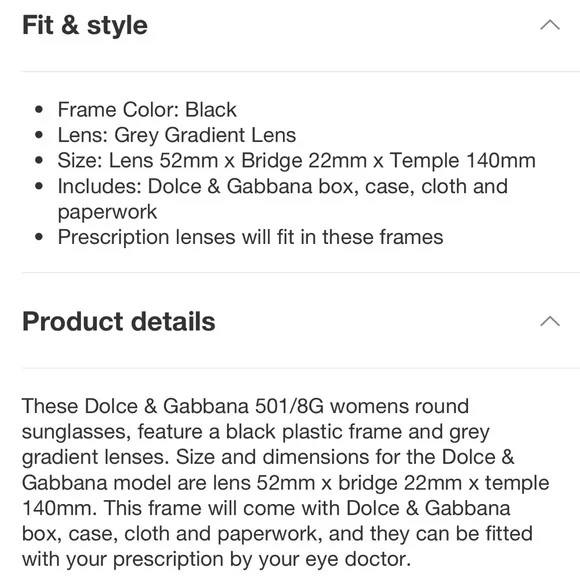Collapse the Product details section chevron

(x=550, y=321)
